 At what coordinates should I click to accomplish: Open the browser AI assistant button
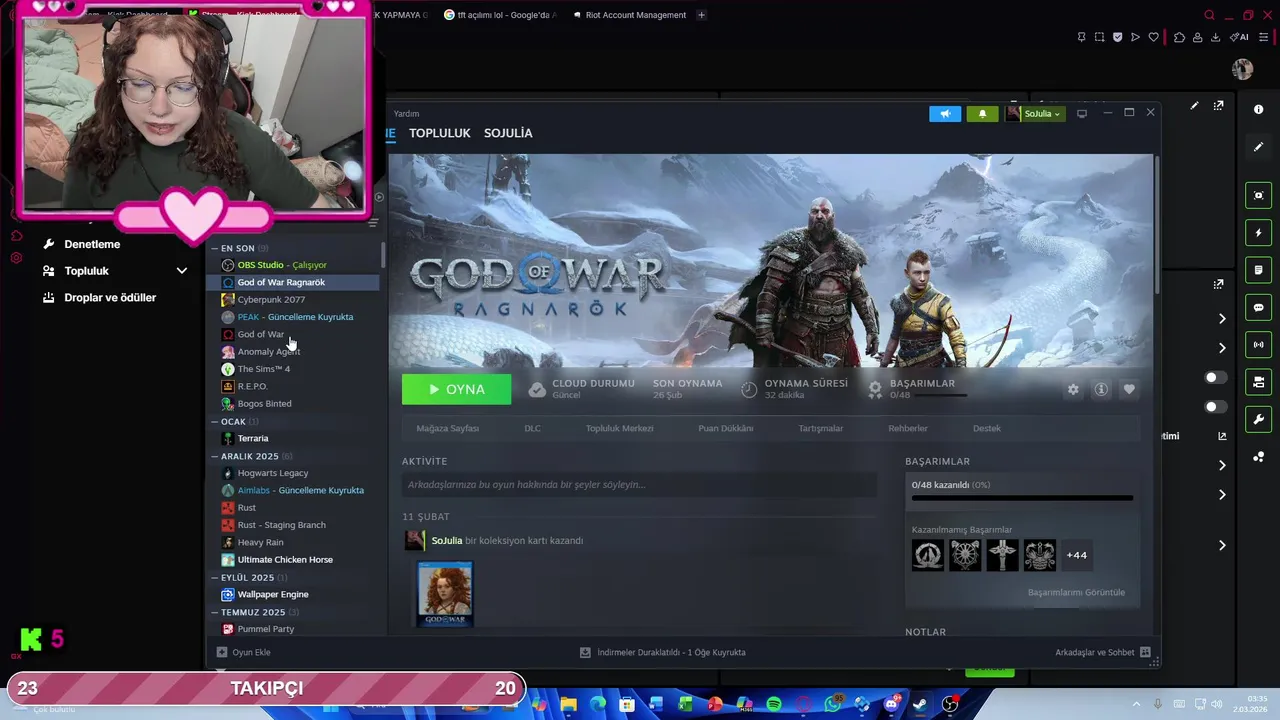1240,37
